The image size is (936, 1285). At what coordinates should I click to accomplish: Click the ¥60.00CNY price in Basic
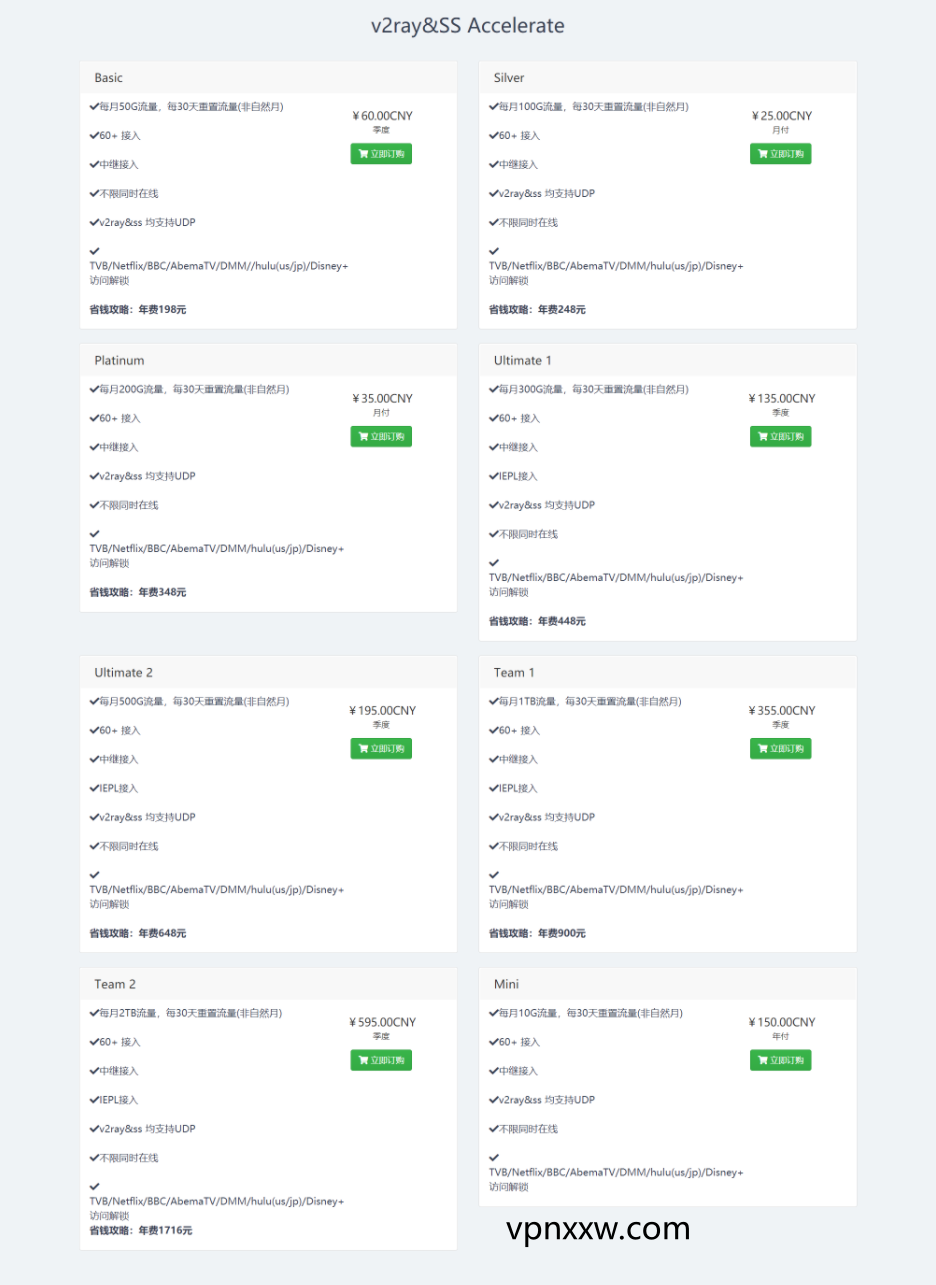tap(382, 116)
